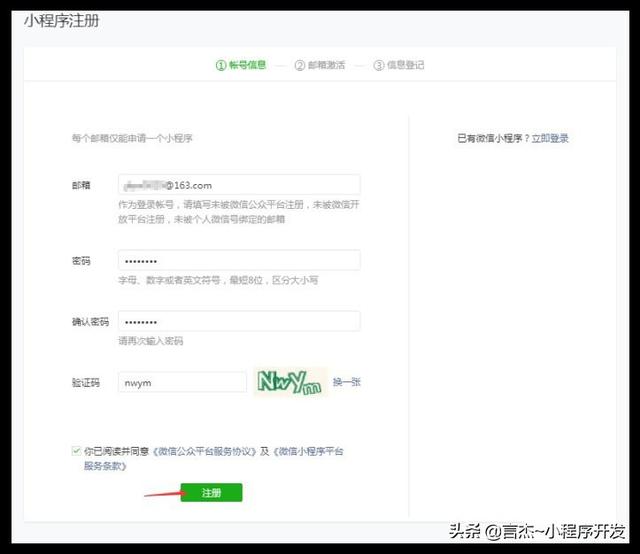Focus the 确认密码 confirm password field
This screenshot has width=640, height=554.
point(239,321)
